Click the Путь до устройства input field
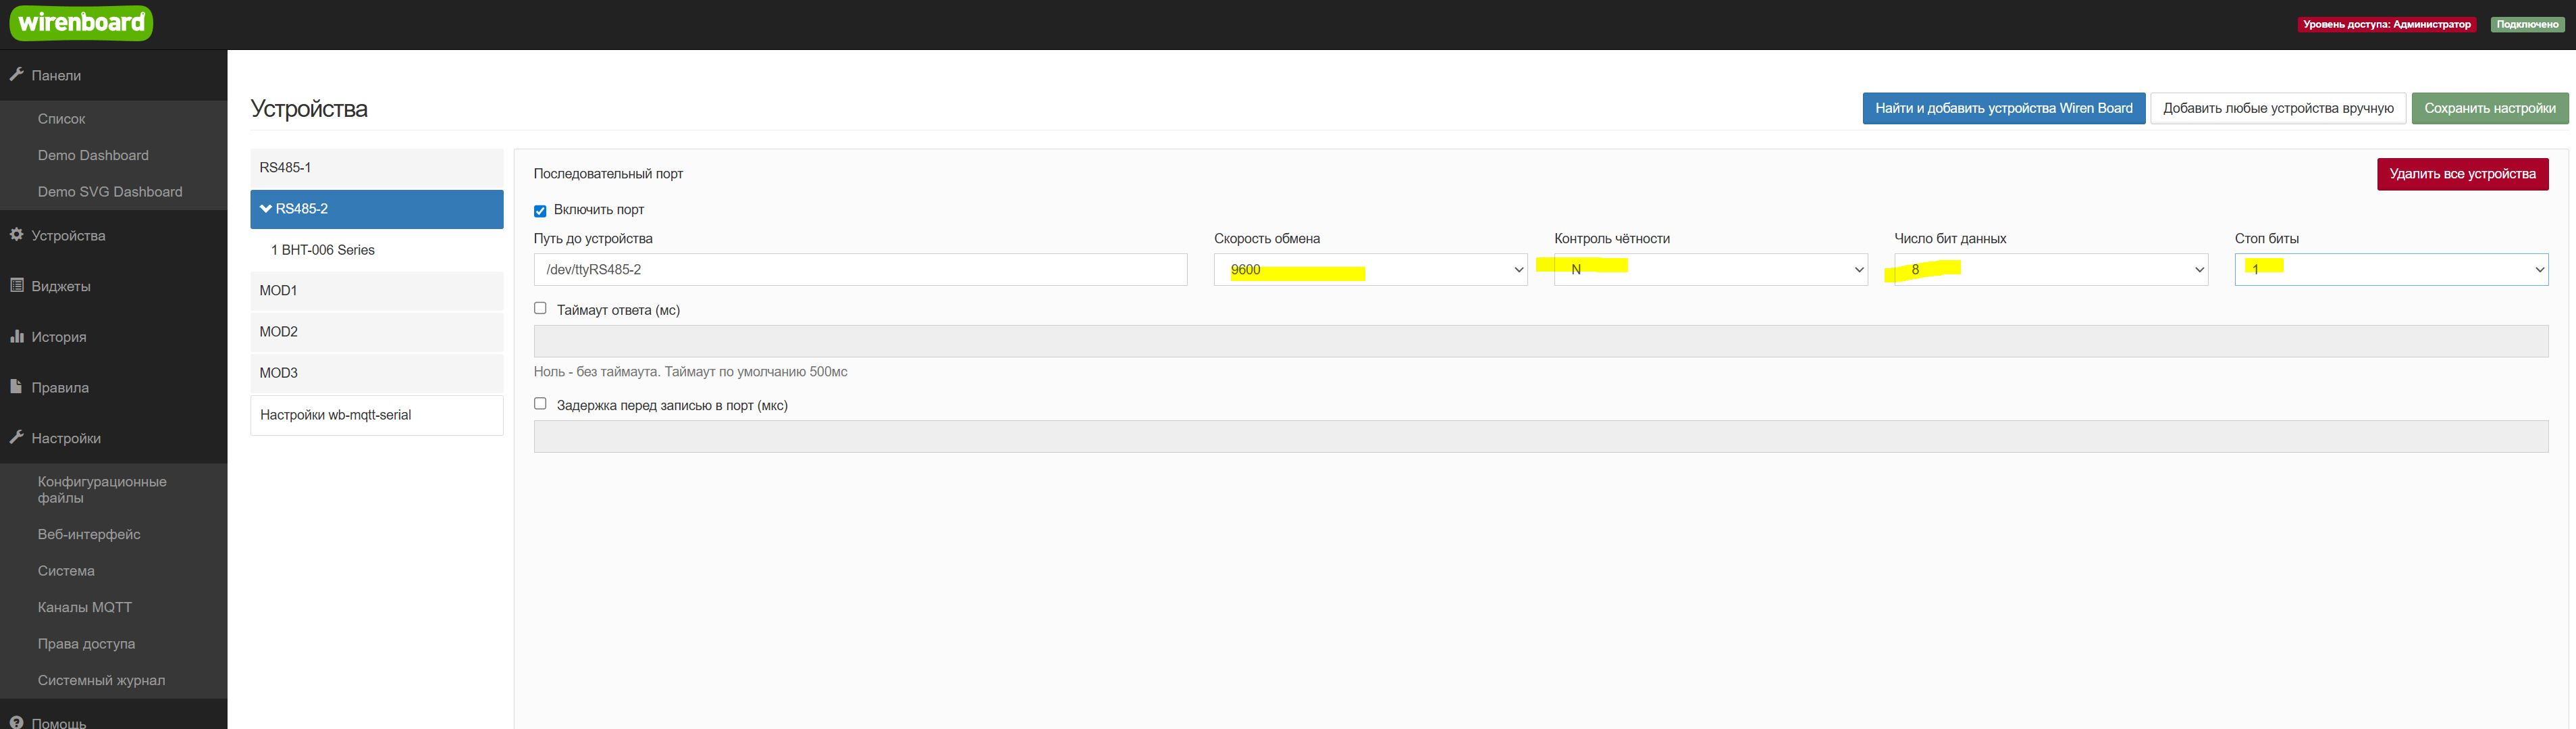This screenshot has width=2576, height=729. 860,270
